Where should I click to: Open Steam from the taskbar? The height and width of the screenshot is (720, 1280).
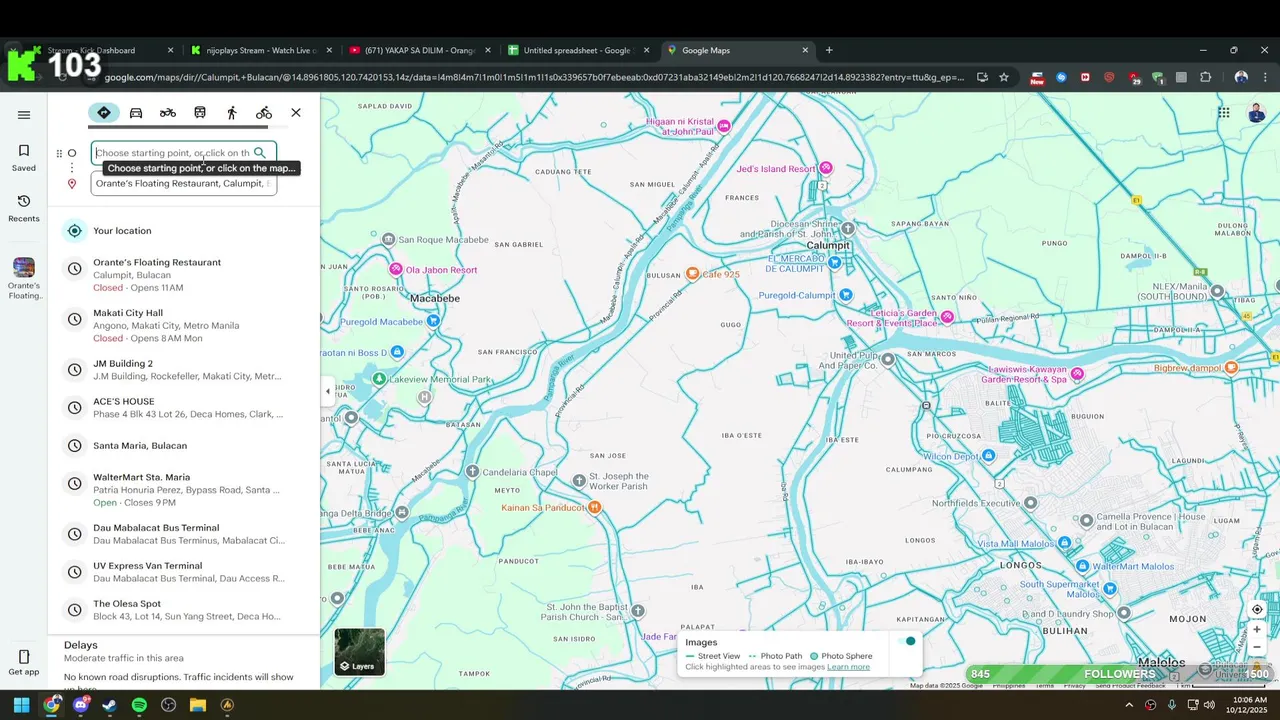[x=109, y=705]
